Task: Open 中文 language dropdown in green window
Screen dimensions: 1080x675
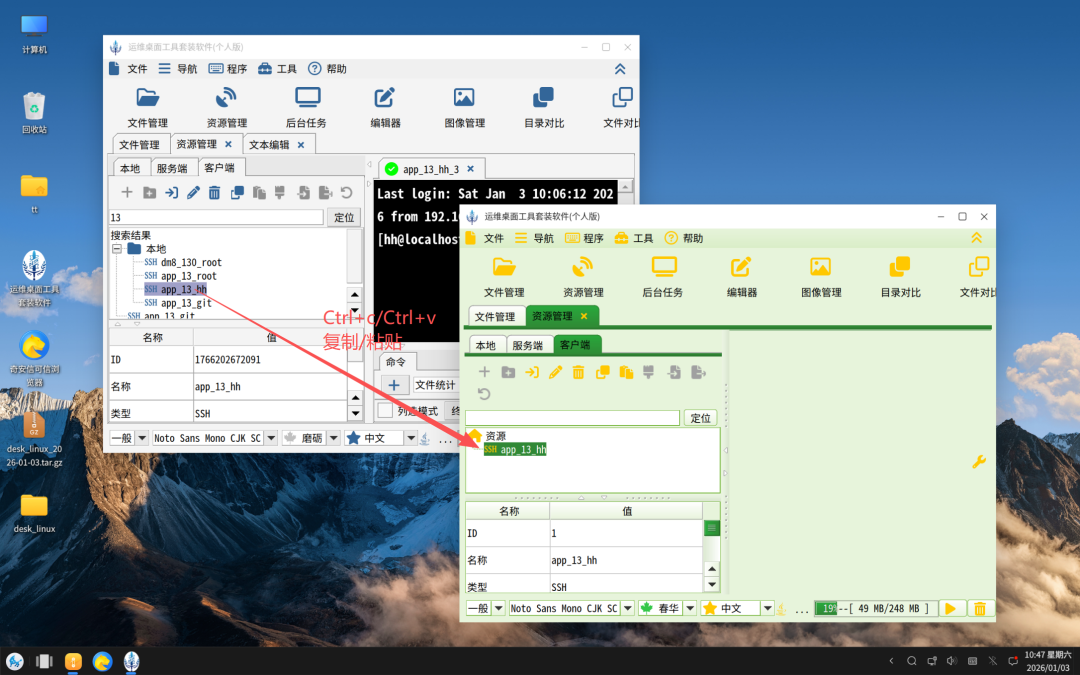Action: (x=767, y=608)
